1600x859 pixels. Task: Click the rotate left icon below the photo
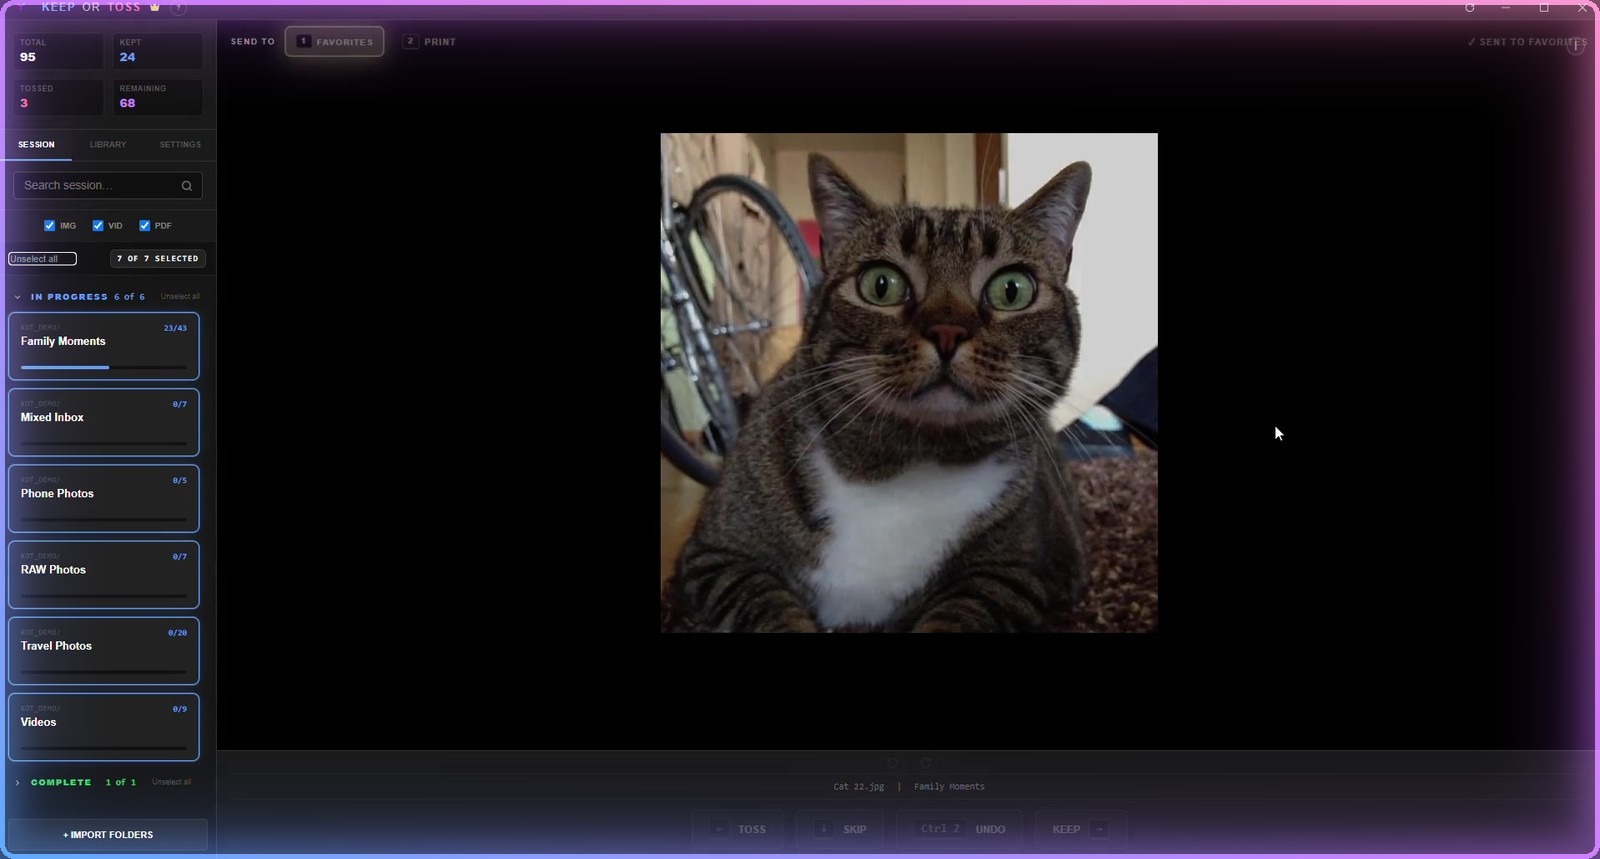[x=893, y=763]
